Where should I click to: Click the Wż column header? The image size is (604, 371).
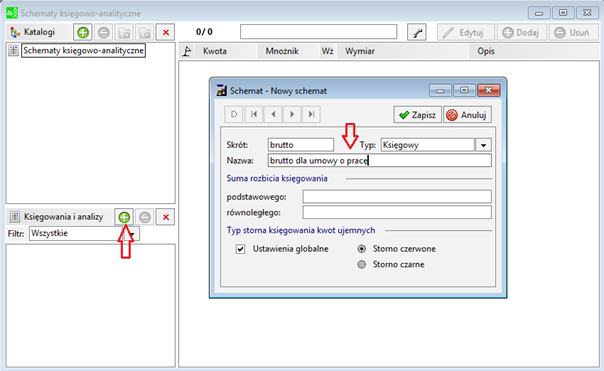pos(327,51)
